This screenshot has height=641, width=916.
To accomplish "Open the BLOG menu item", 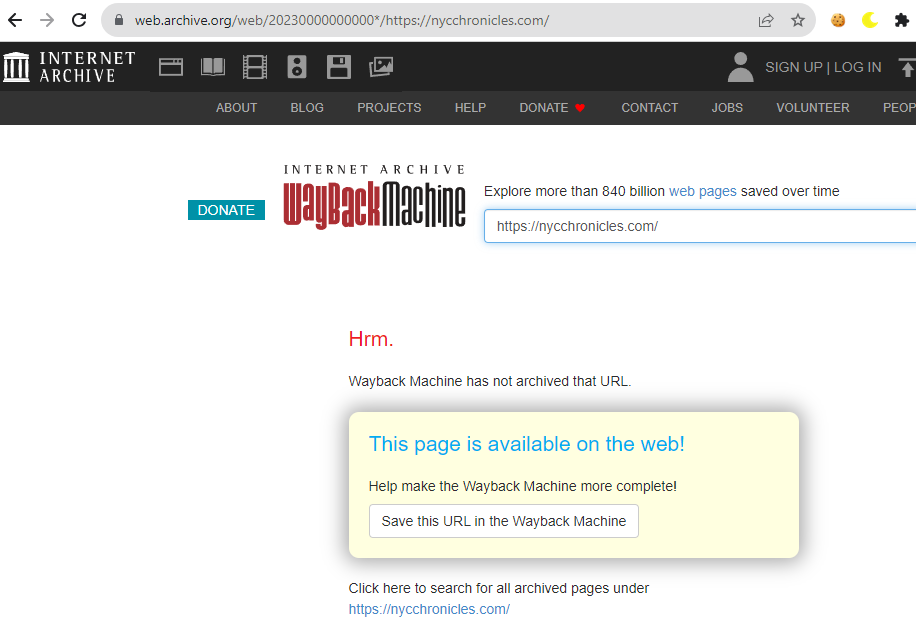I will point(307,108).
